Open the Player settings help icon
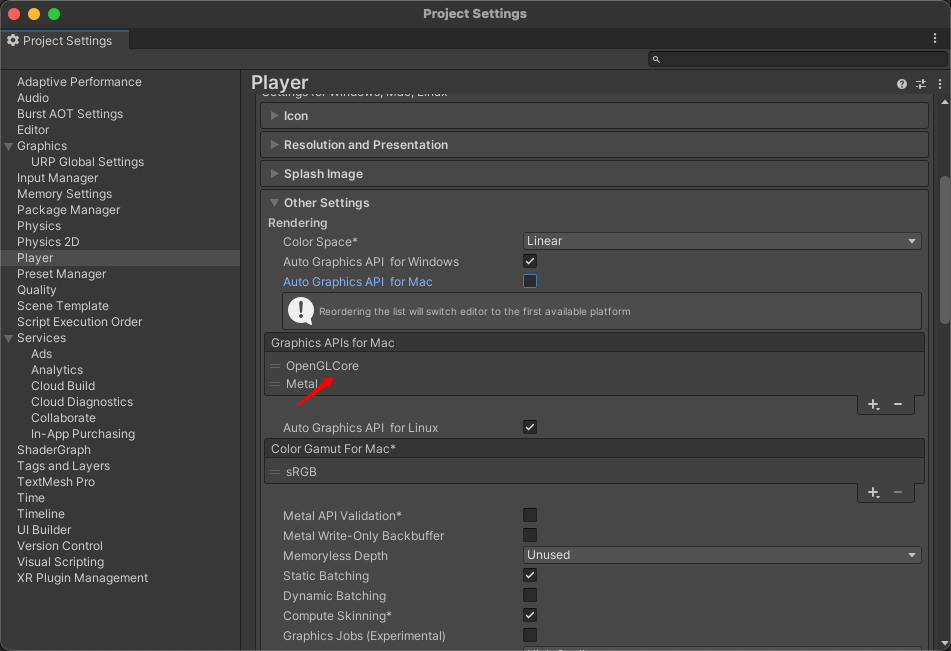Viewport: 951px width, 651px height. pyautogui.click(x=902, y=84)
